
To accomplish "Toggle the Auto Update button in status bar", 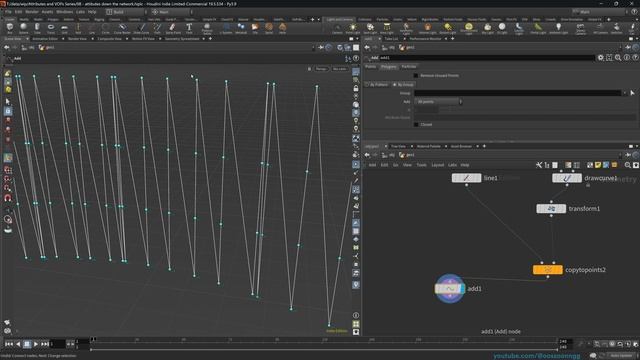I will [621, 356].
